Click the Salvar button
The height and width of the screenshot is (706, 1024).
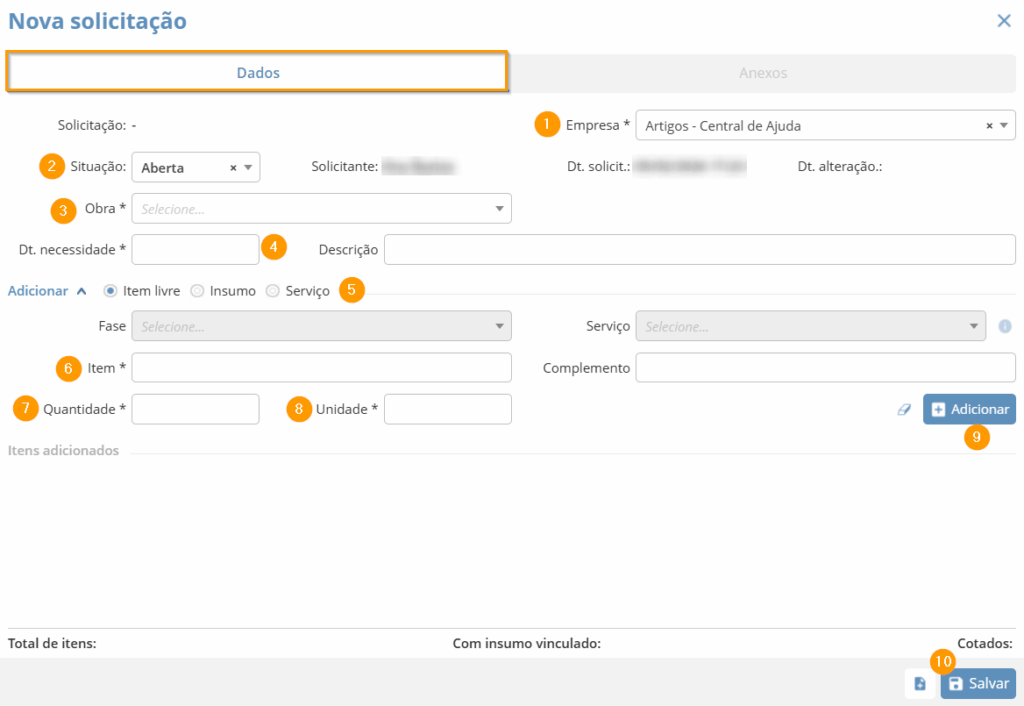pyautogui.click(x=978, y=684)
